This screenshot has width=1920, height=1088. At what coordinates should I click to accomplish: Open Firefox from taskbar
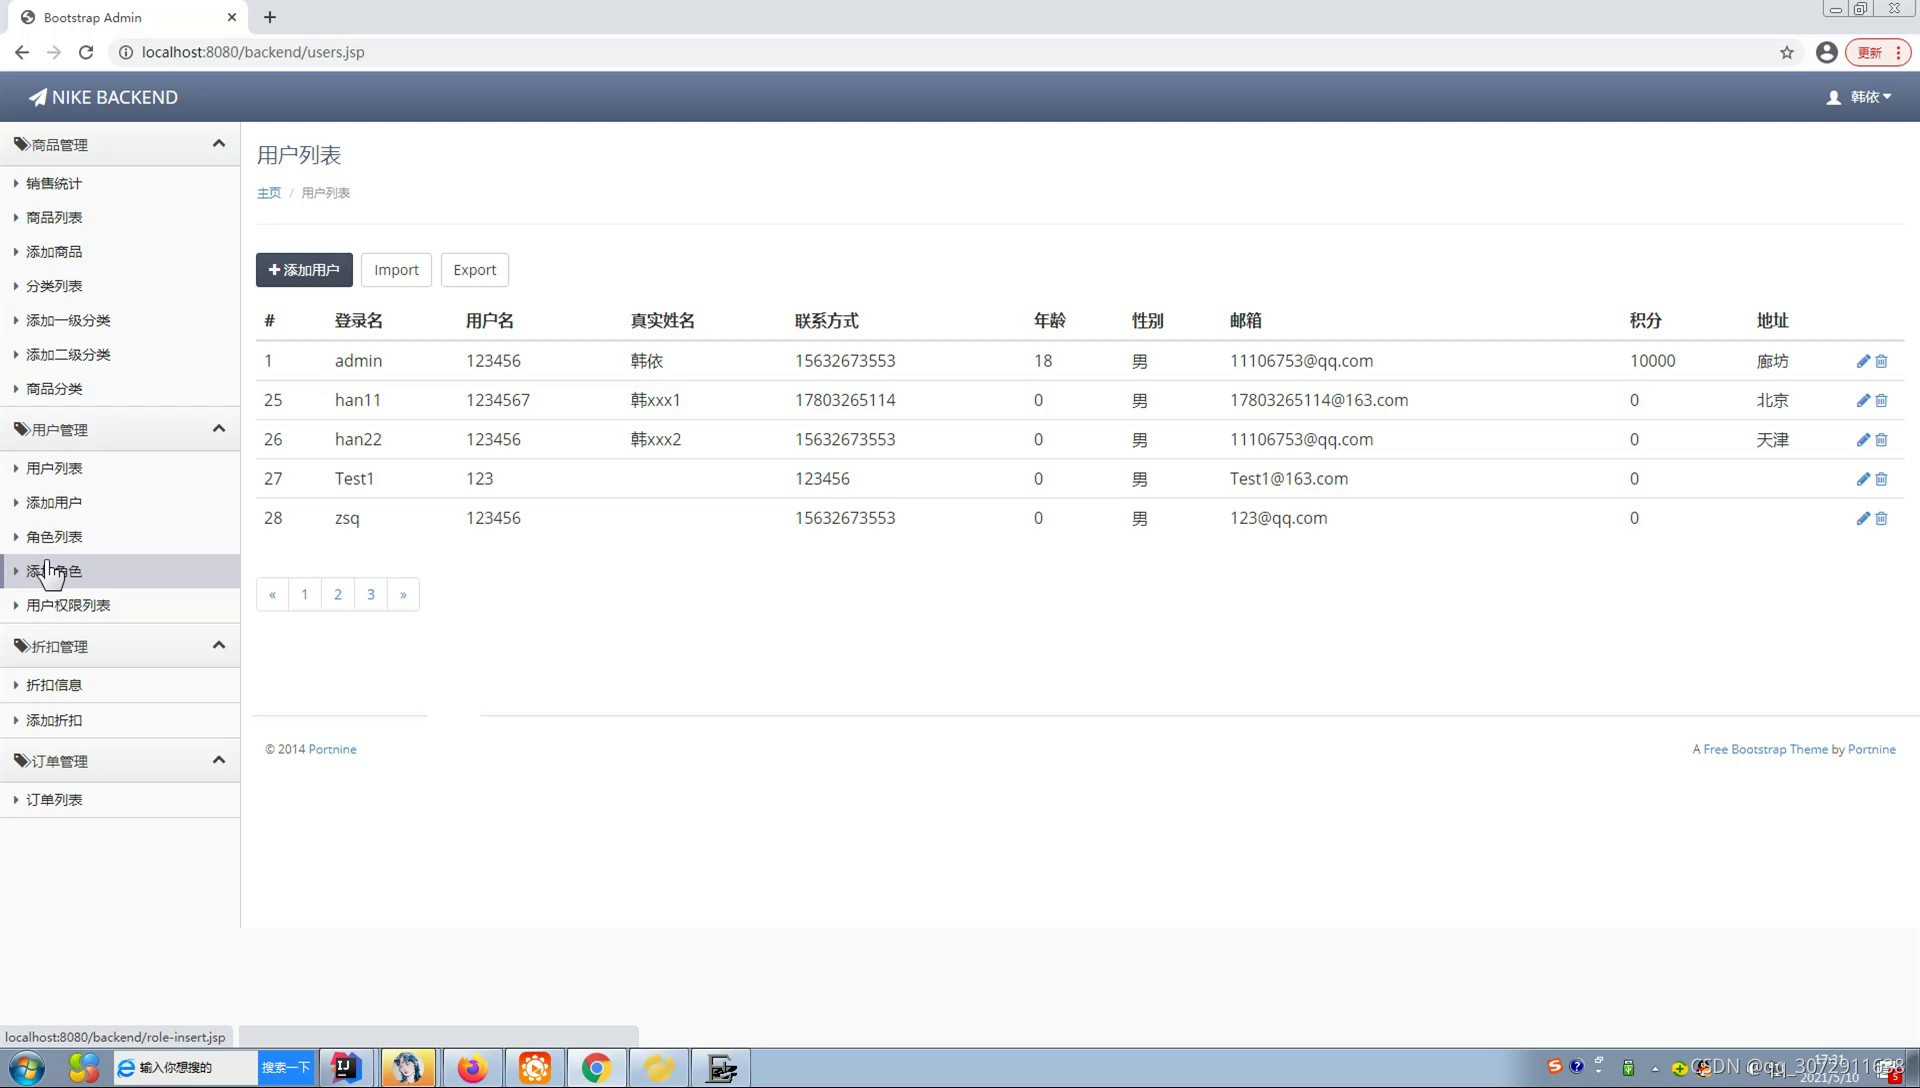pos(472,1068)
